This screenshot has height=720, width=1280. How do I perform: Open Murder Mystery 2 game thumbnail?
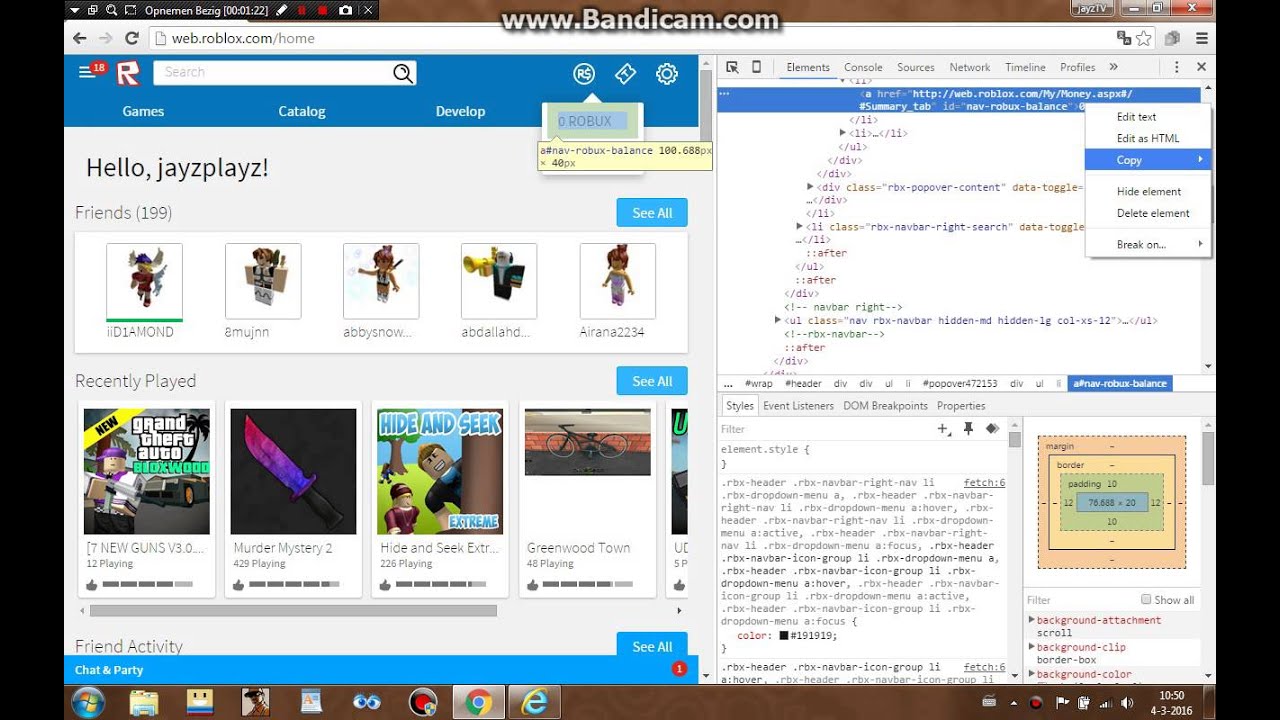click(x=293, y=471)
